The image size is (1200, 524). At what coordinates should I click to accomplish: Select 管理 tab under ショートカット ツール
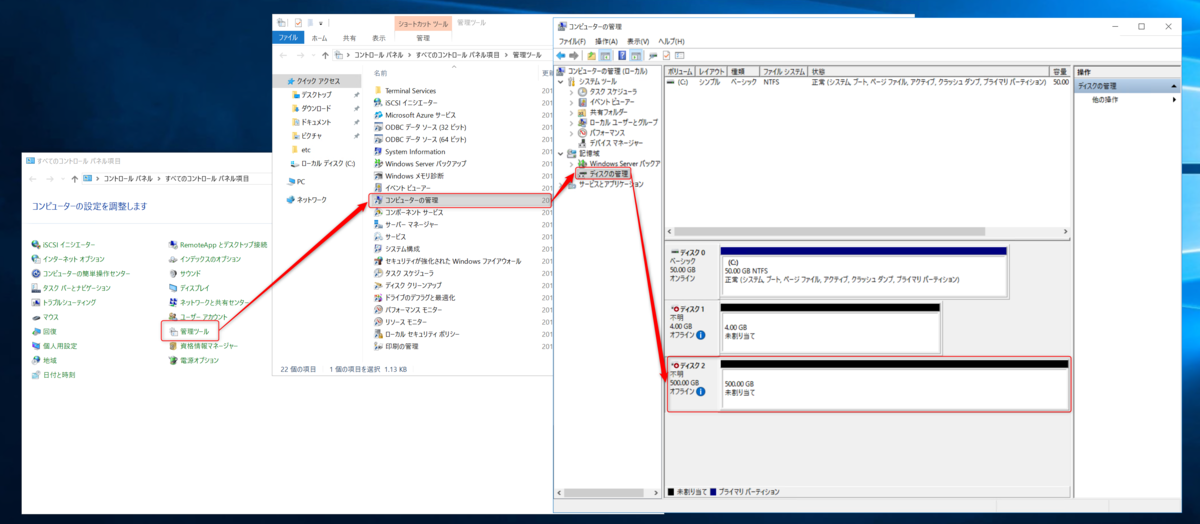tap(423, 37)
